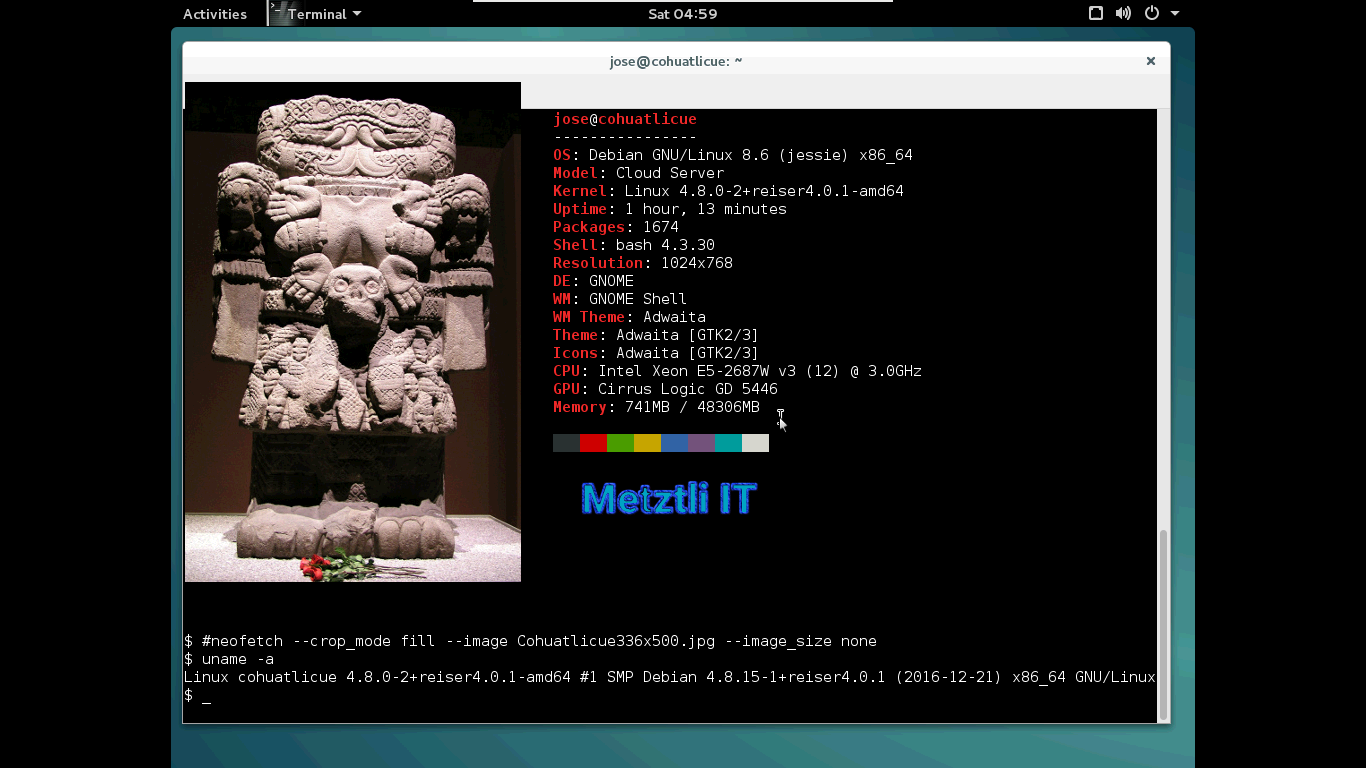Click the WM: GNOME Shell line
This screenshot has height=768, width=1366.
620,299
